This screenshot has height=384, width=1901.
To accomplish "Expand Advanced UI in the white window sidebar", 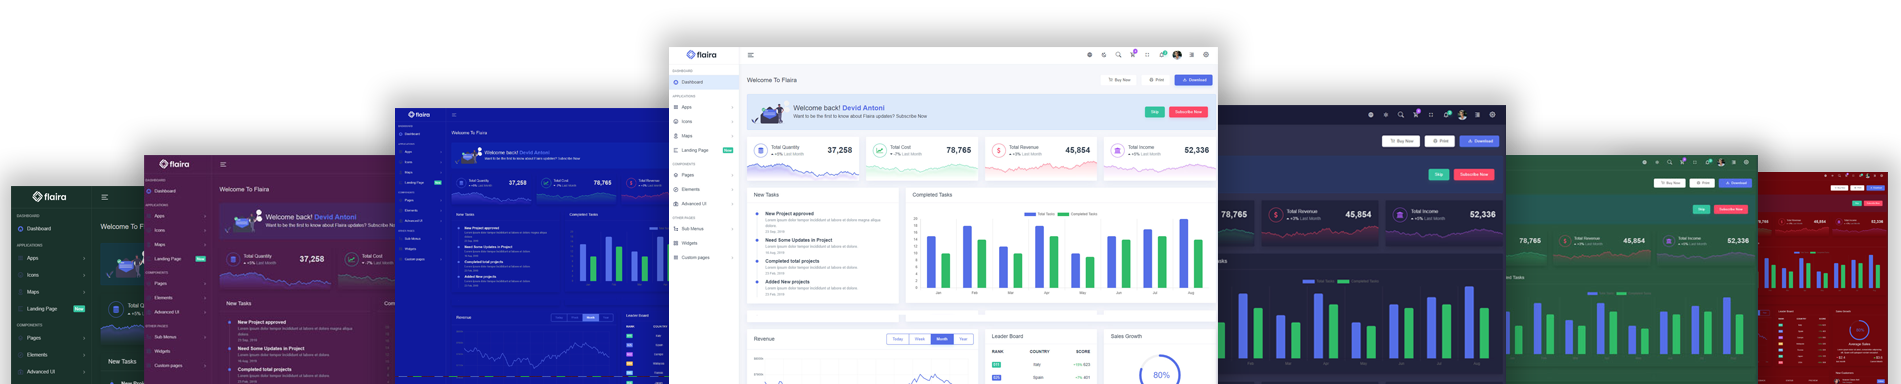I will (704, 204).
